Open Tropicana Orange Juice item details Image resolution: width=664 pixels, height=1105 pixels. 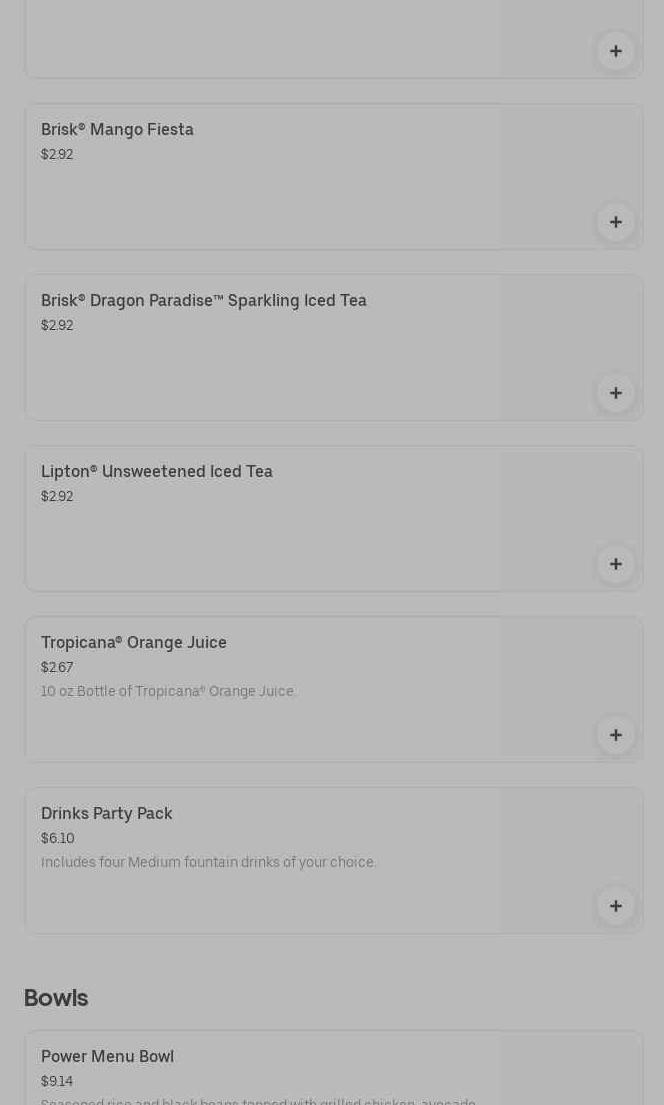[x=133, y=643]
